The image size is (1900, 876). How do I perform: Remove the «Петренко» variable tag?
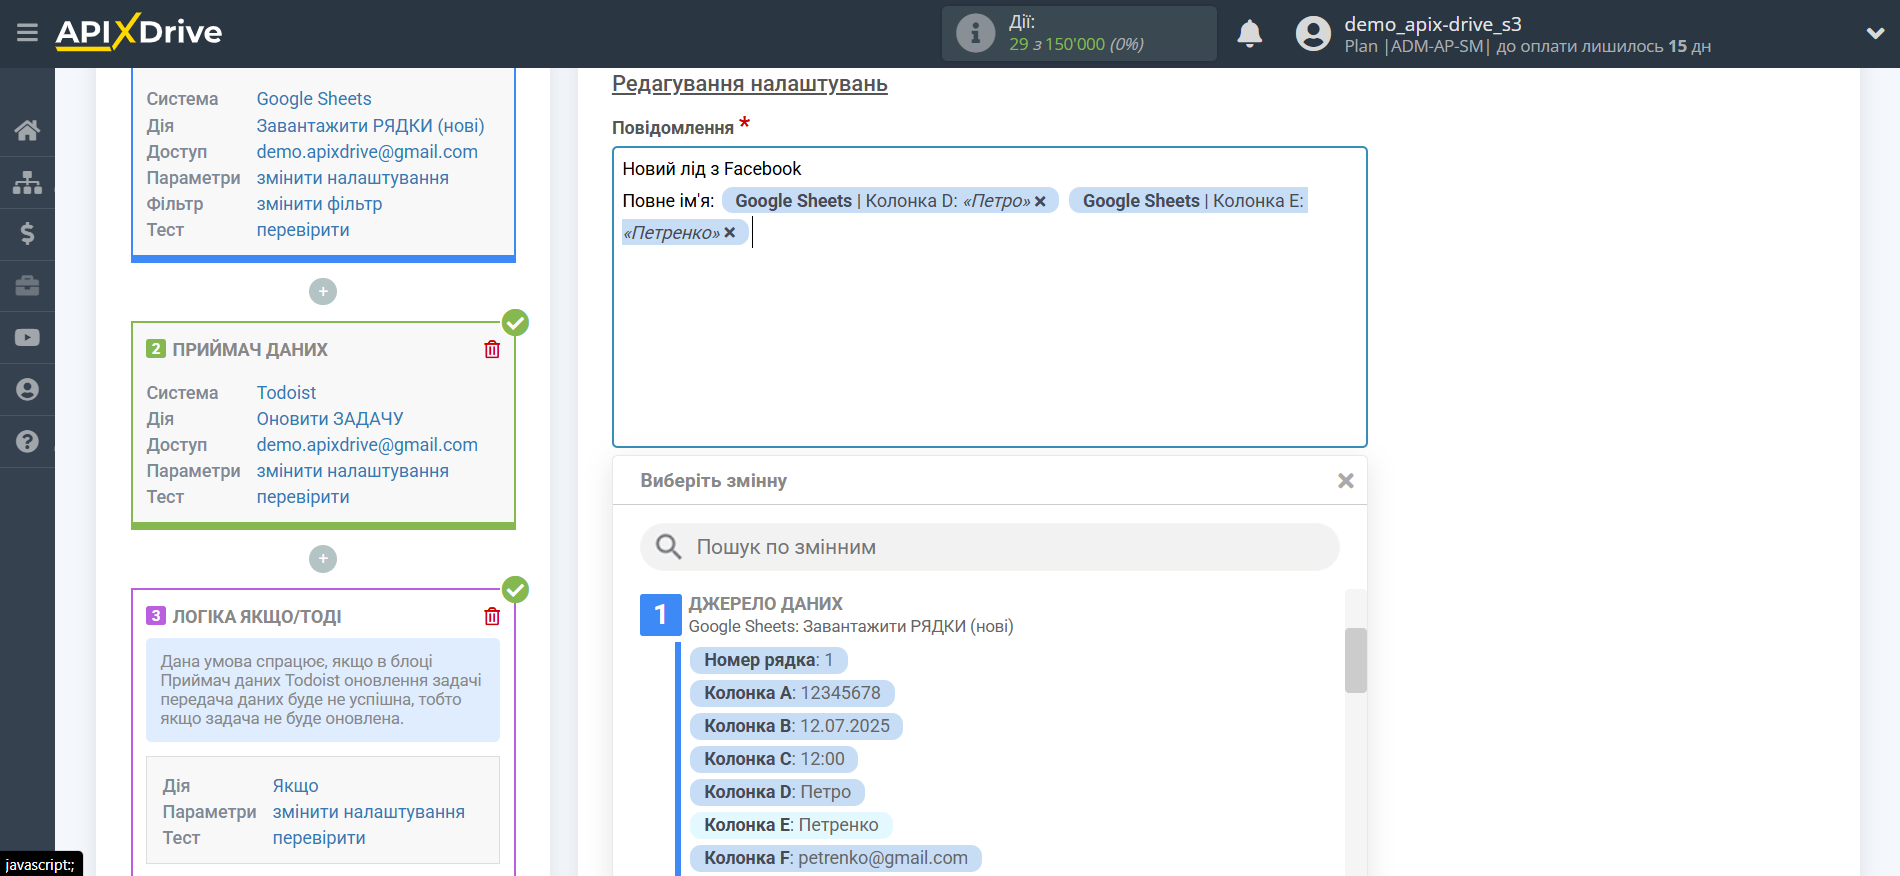(730, 233)
